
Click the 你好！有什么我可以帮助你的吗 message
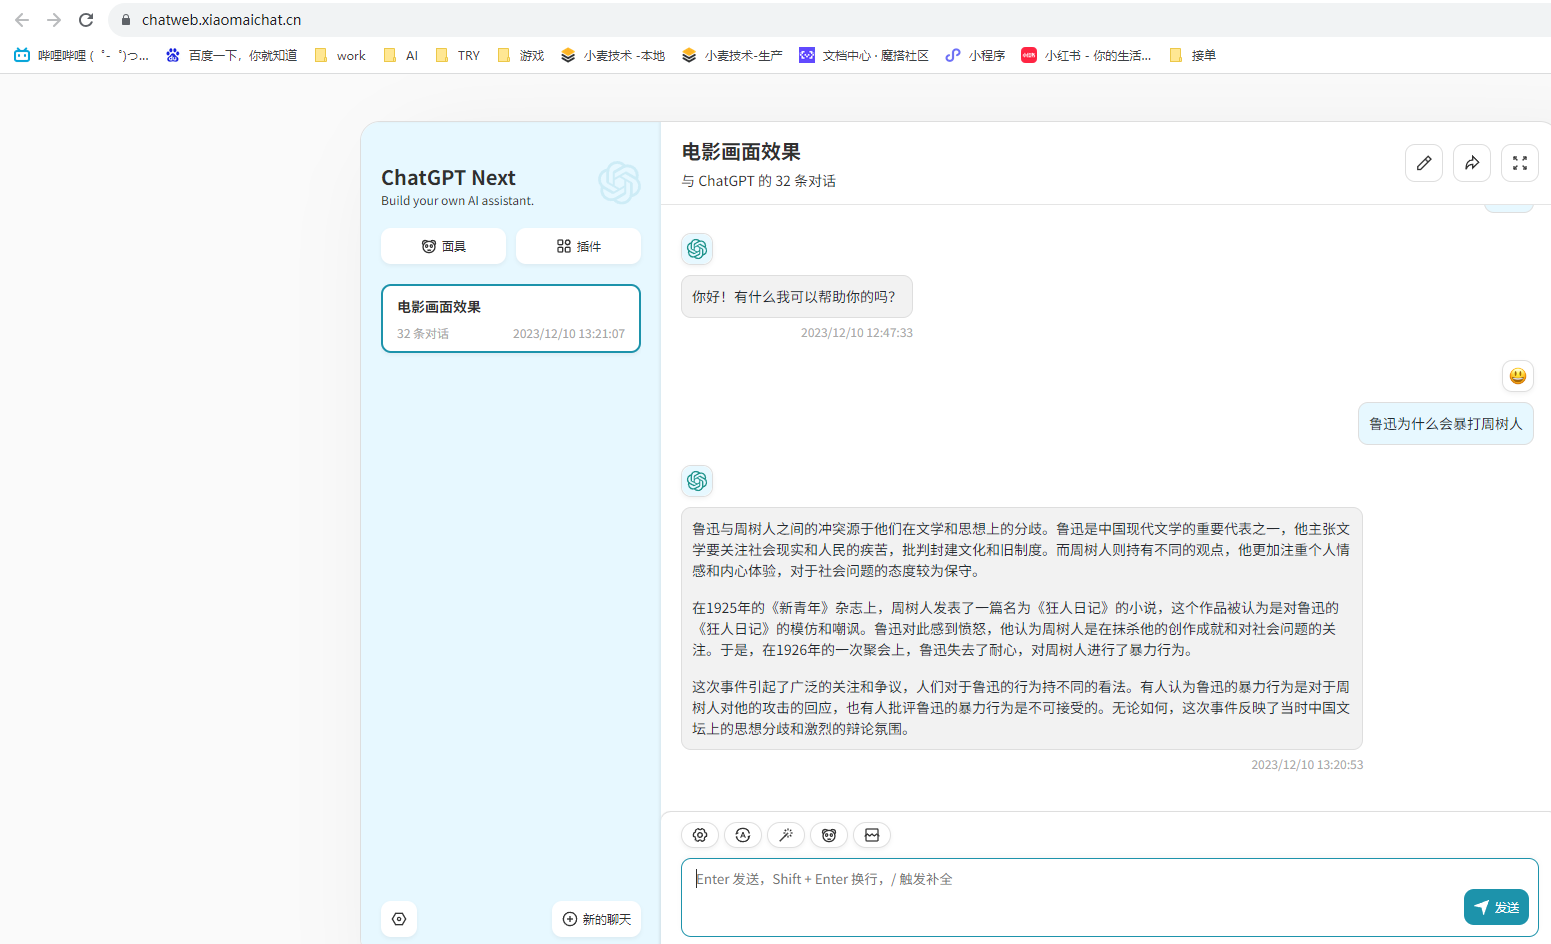point(797,297)
